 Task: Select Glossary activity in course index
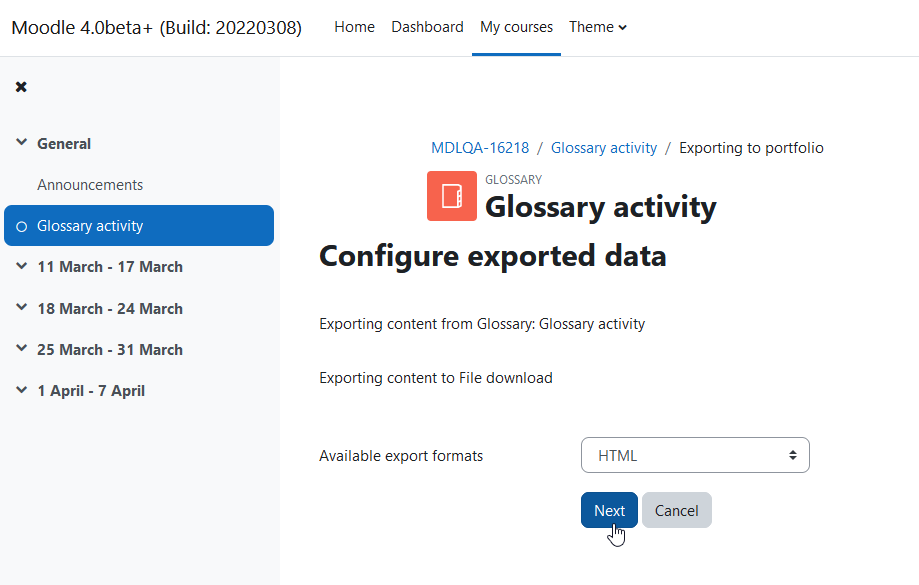[x=90, y=226]
